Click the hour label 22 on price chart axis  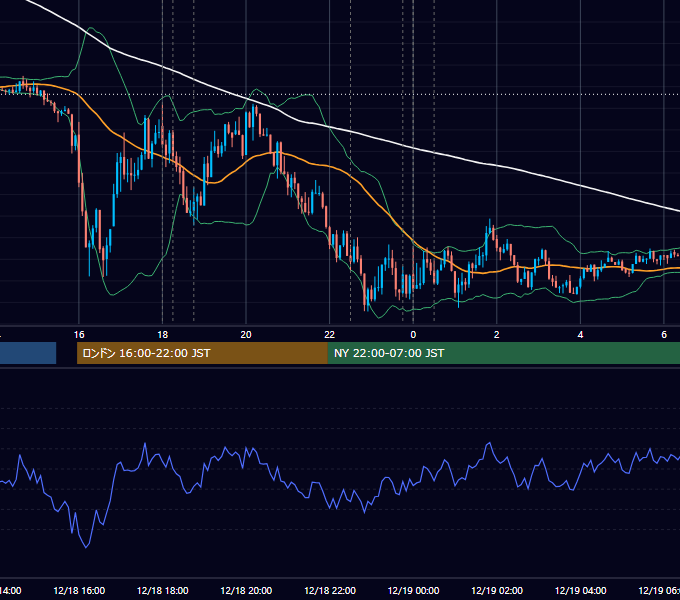point(330,335)
